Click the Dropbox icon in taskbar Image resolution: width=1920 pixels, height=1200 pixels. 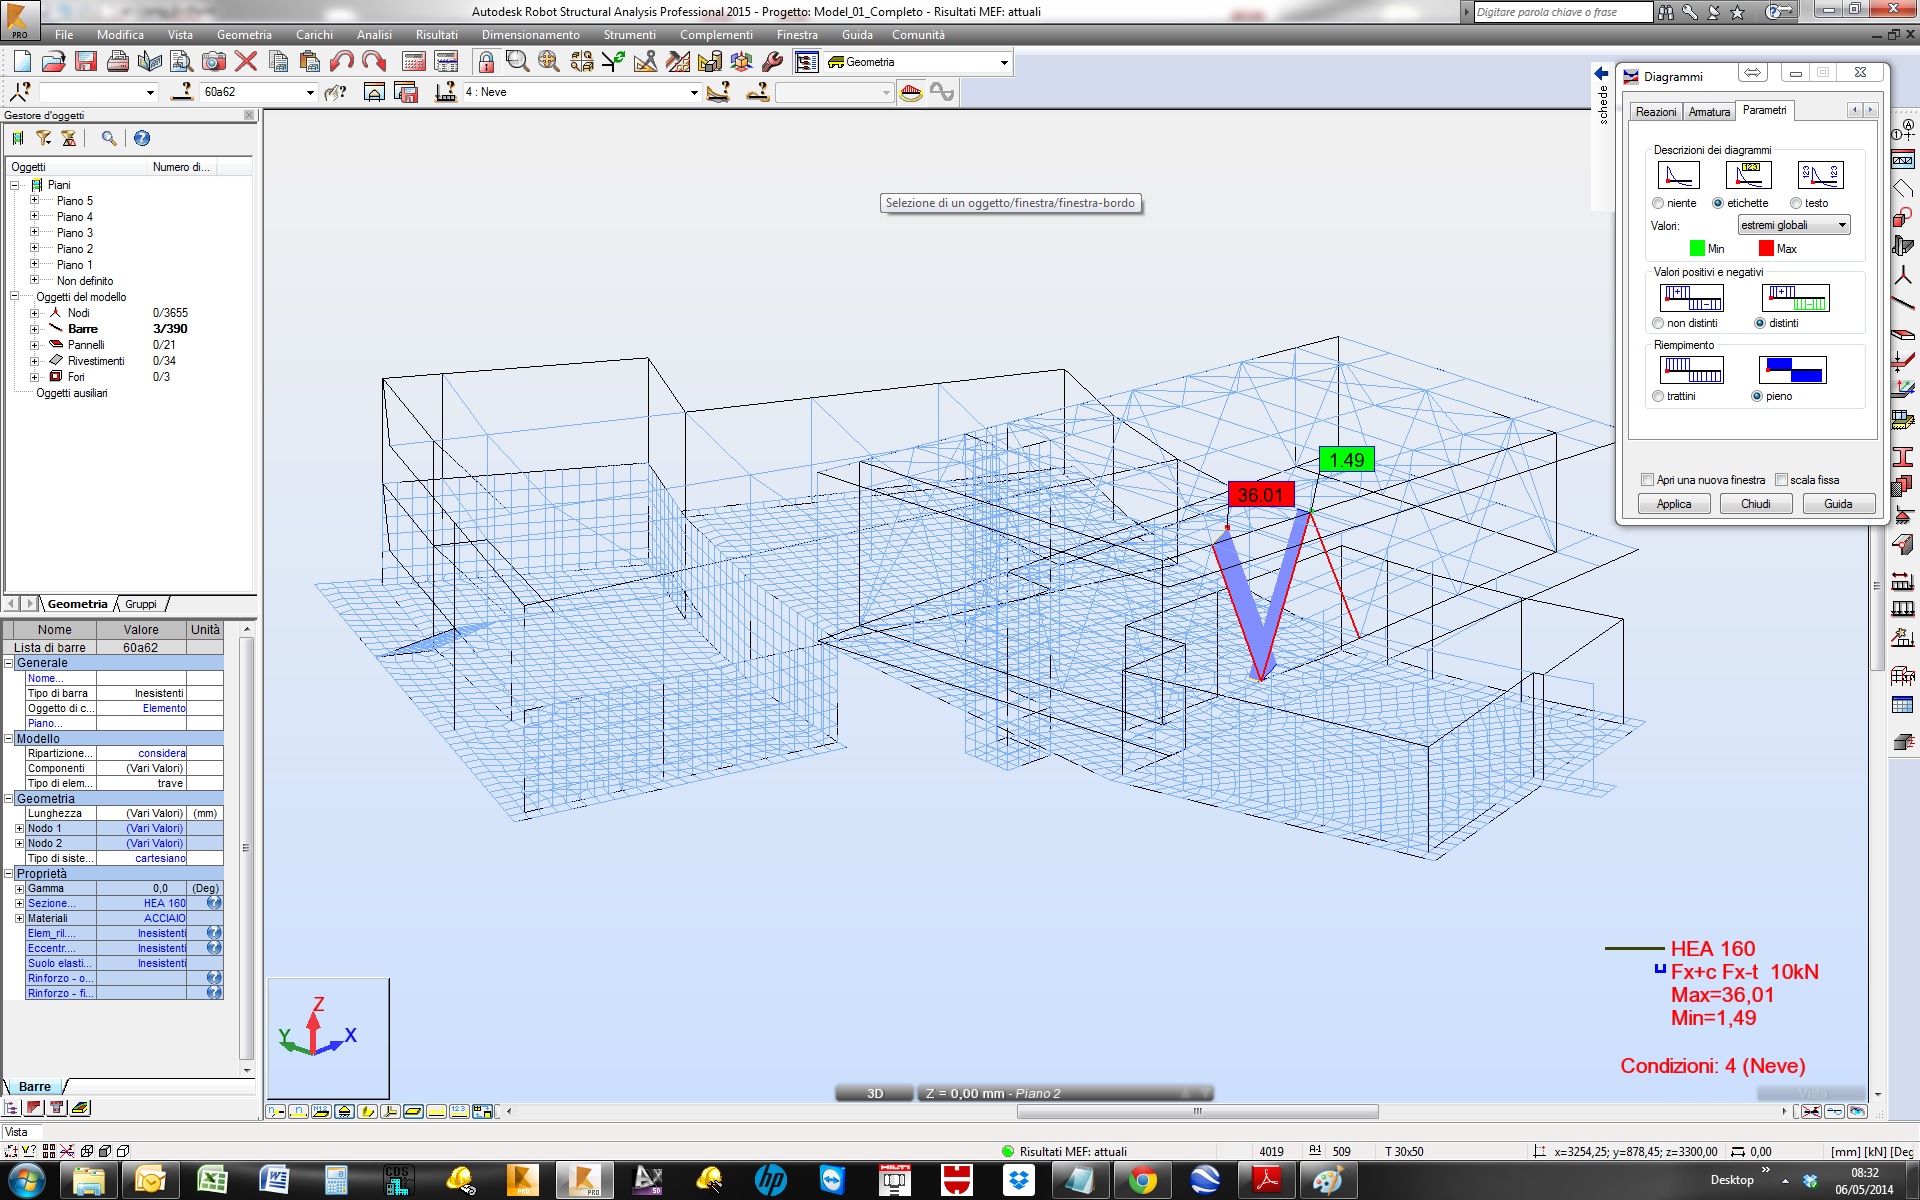point(1018,1180)
